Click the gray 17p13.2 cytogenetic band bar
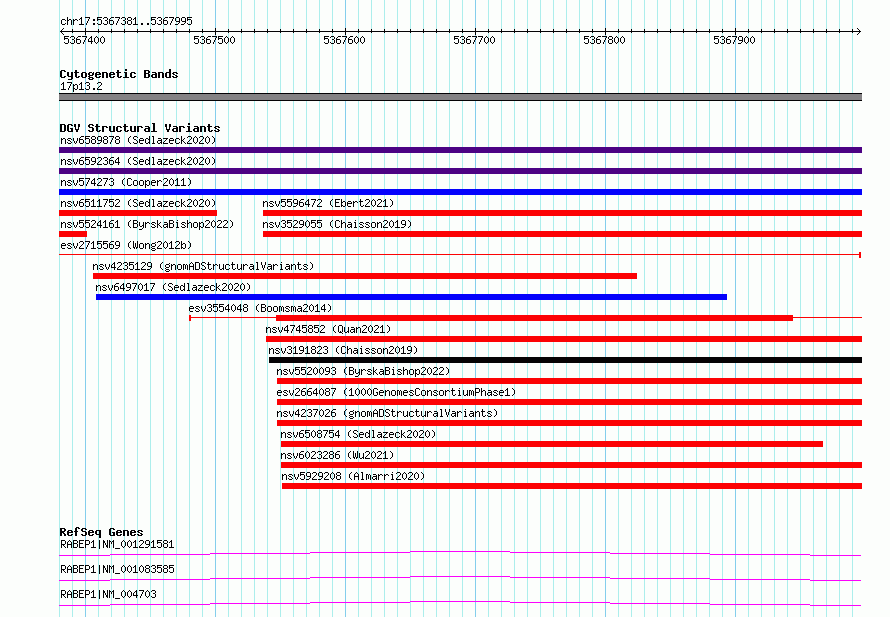This screenshot has height=617, width=890. (460, 97)
